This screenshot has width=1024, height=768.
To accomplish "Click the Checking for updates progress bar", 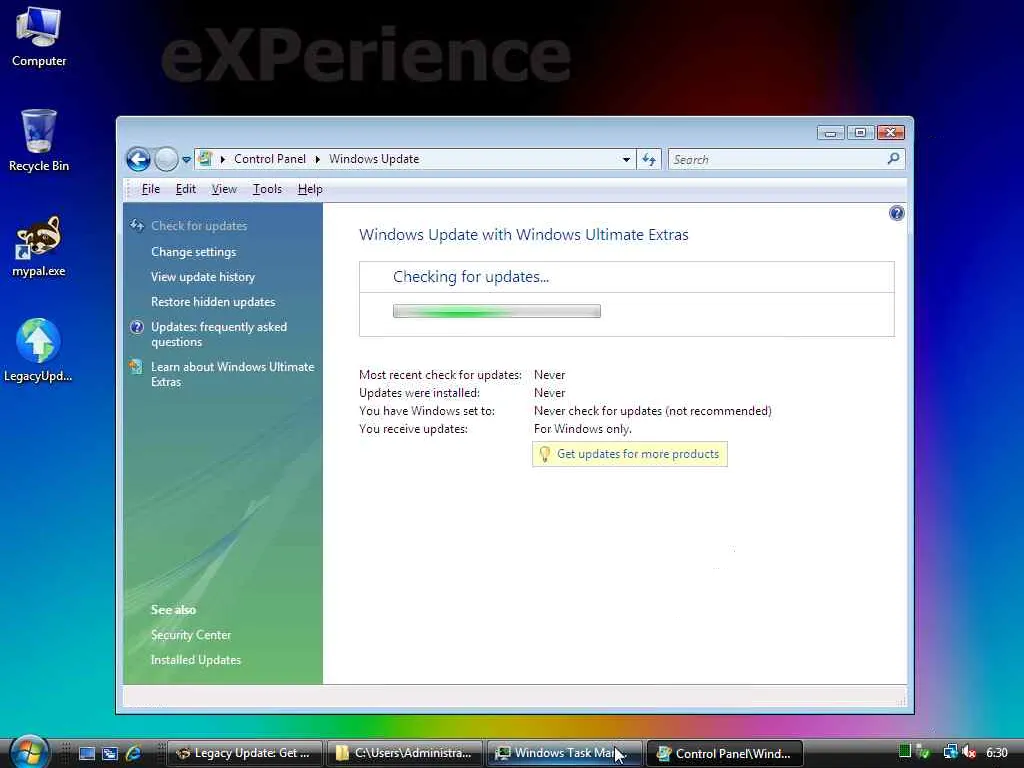I will (x=496, y=312).
